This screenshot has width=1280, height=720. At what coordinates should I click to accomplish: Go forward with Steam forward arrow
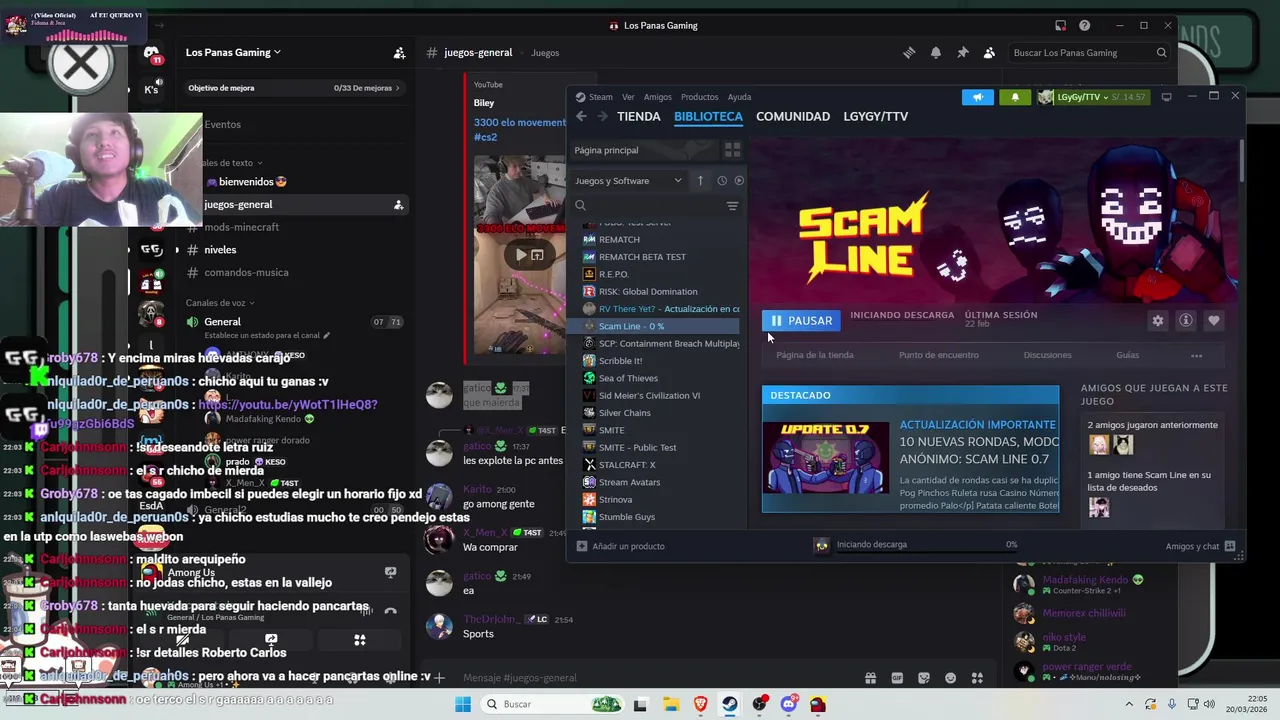click(602, 117)
